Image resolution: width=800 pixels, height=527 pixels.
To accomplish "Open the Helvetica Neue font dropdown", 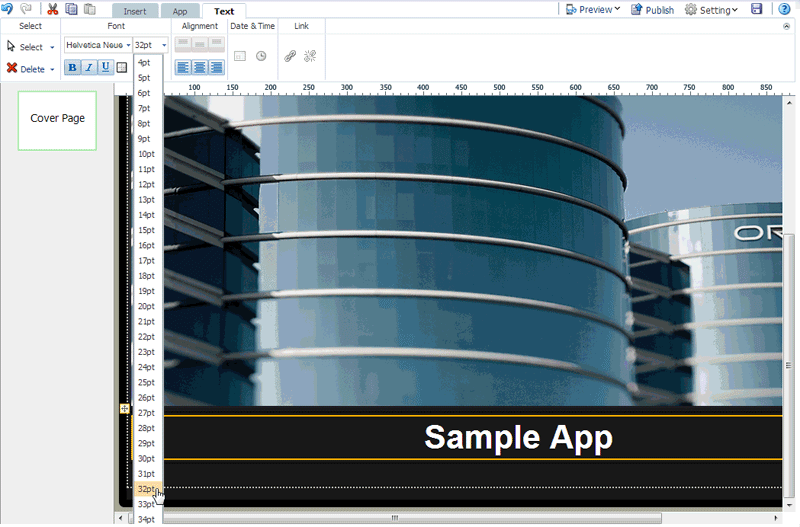I will [x=98, y=45].
